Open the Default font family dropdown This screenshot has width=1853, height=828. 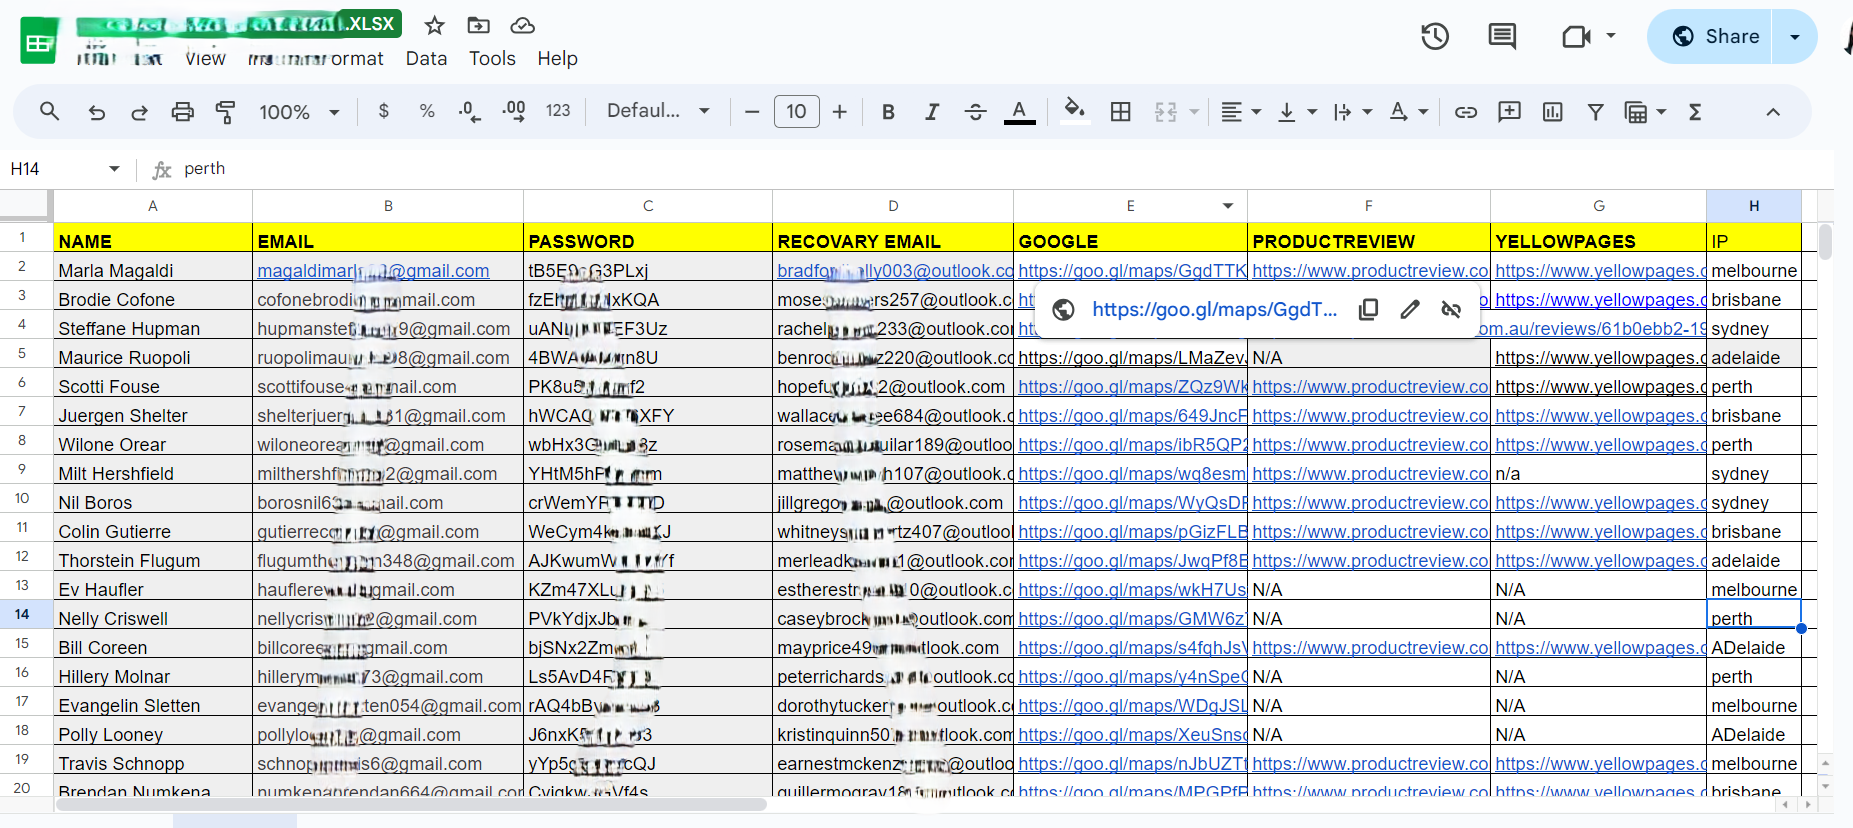(658, 111)
